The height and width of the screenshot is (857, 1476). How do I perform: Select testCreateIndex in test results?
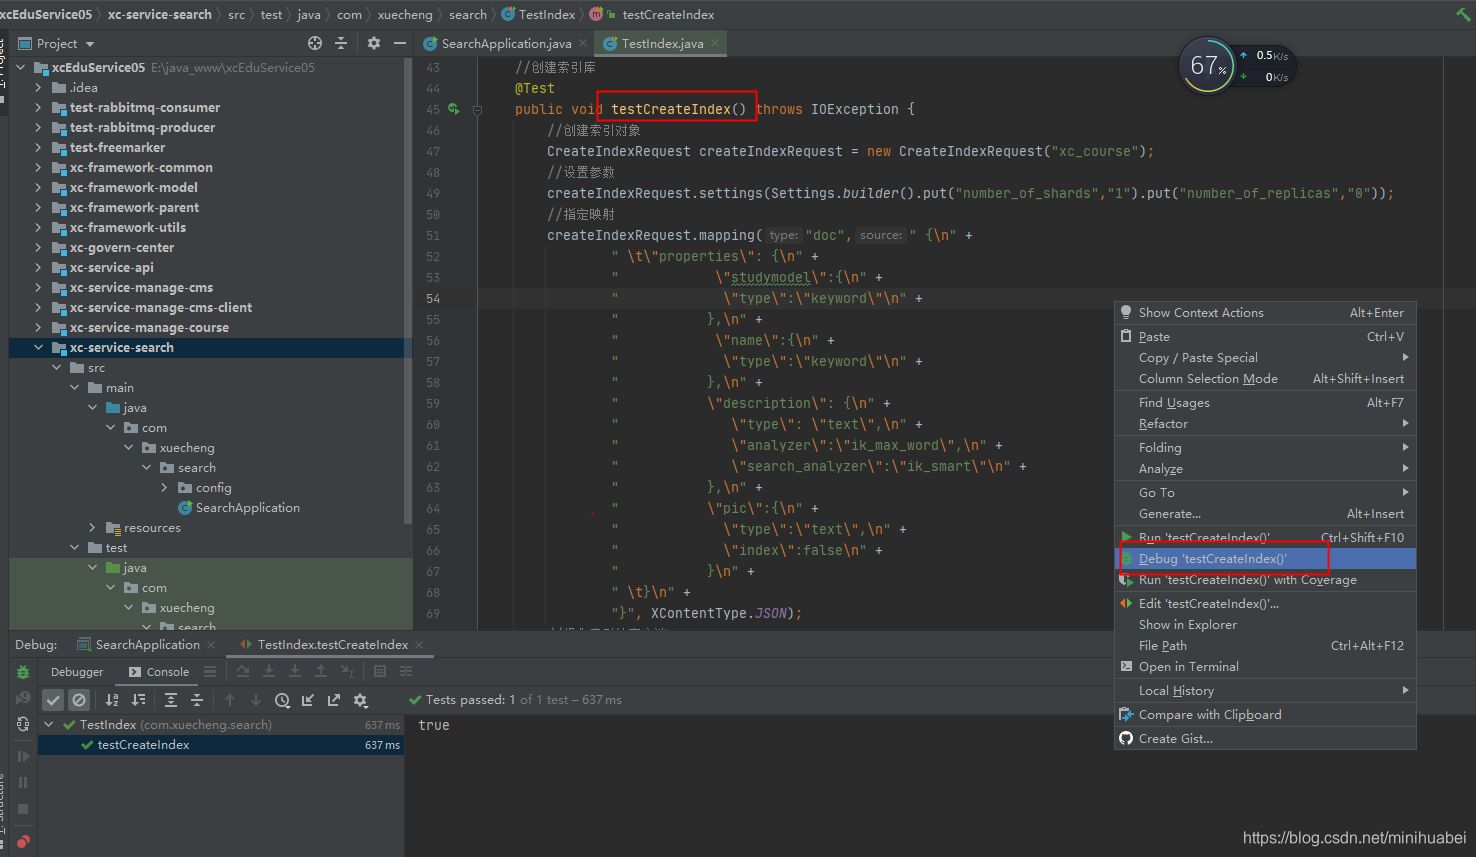click(x=221, y=745)
